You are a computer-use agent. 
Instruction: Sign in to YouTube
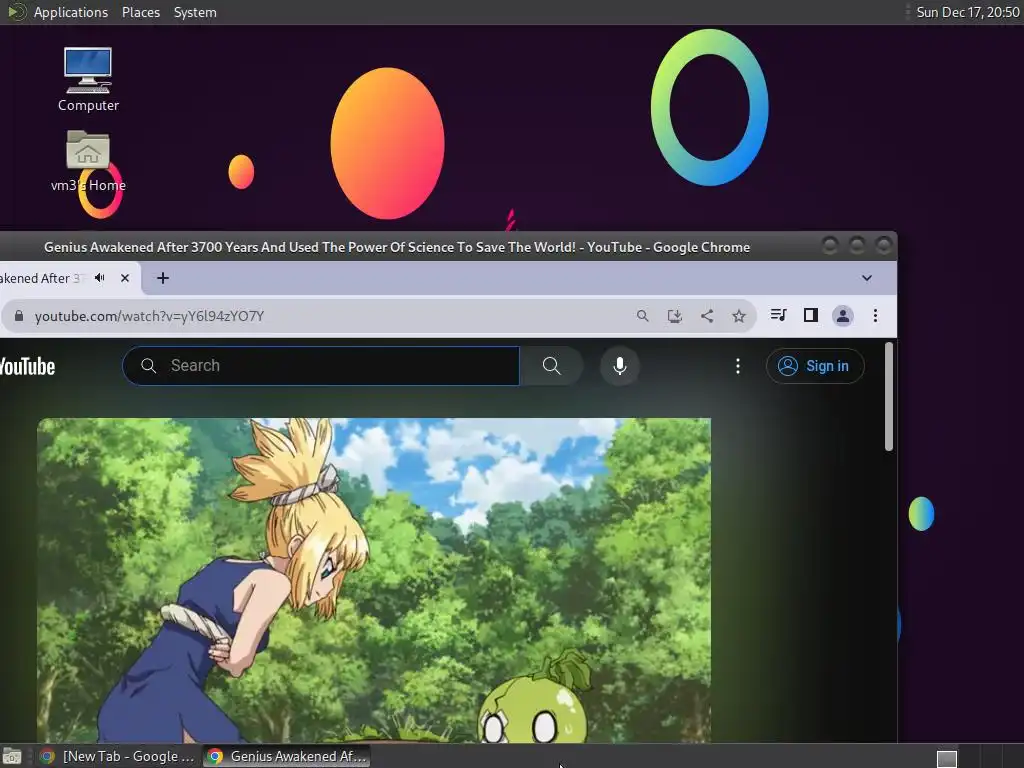tap(815, 366)
